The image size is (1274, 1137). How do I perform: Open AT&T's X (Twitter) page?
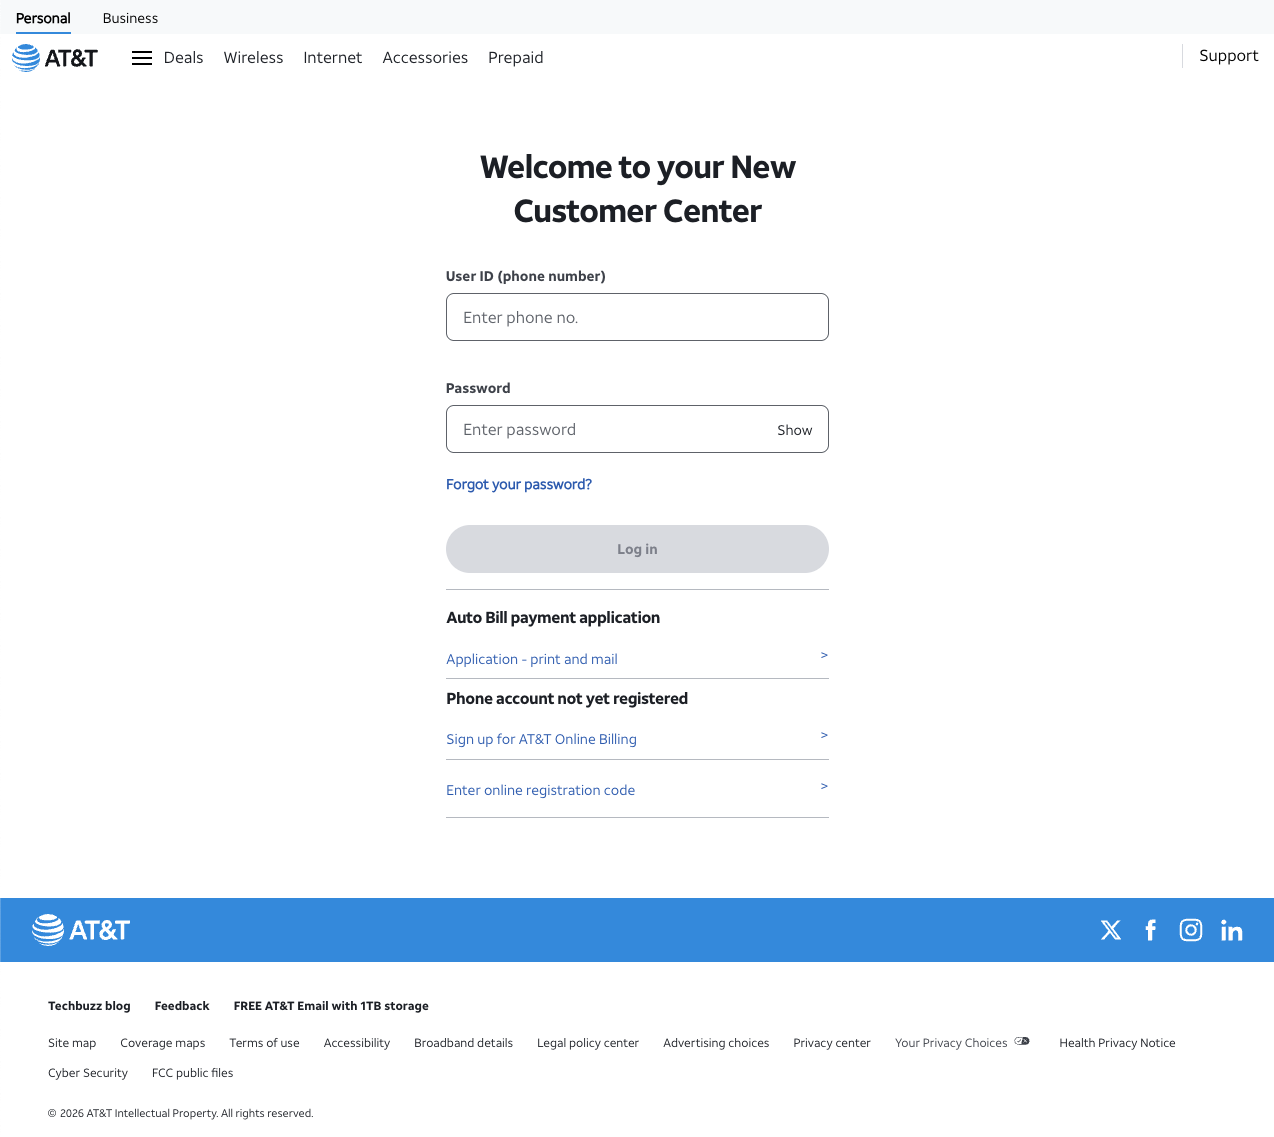[x=1111, y=930]
